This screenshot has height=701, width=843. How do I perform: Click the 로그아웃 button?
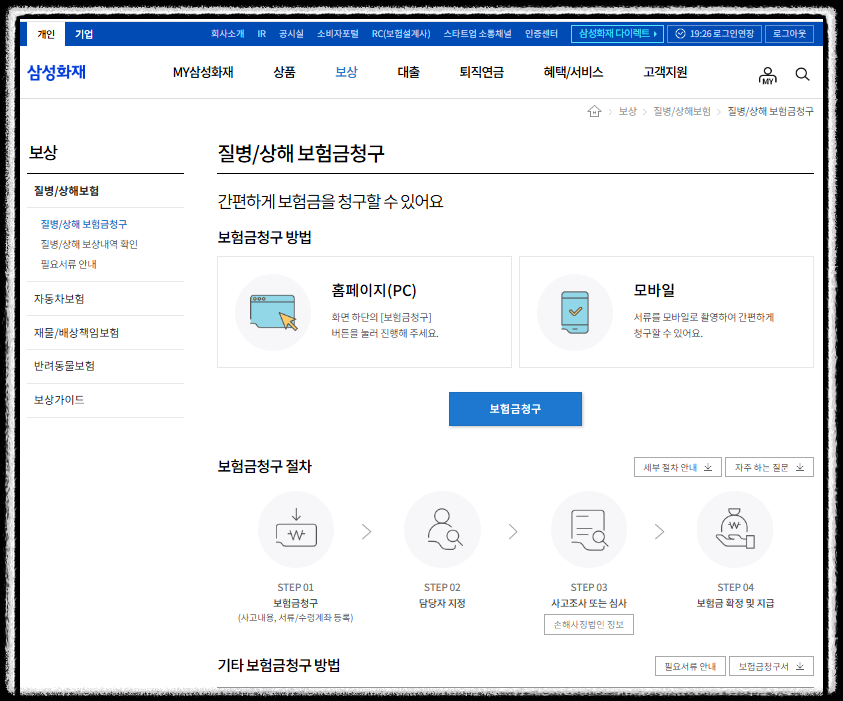pyautogui.click(x=789, y=33)
